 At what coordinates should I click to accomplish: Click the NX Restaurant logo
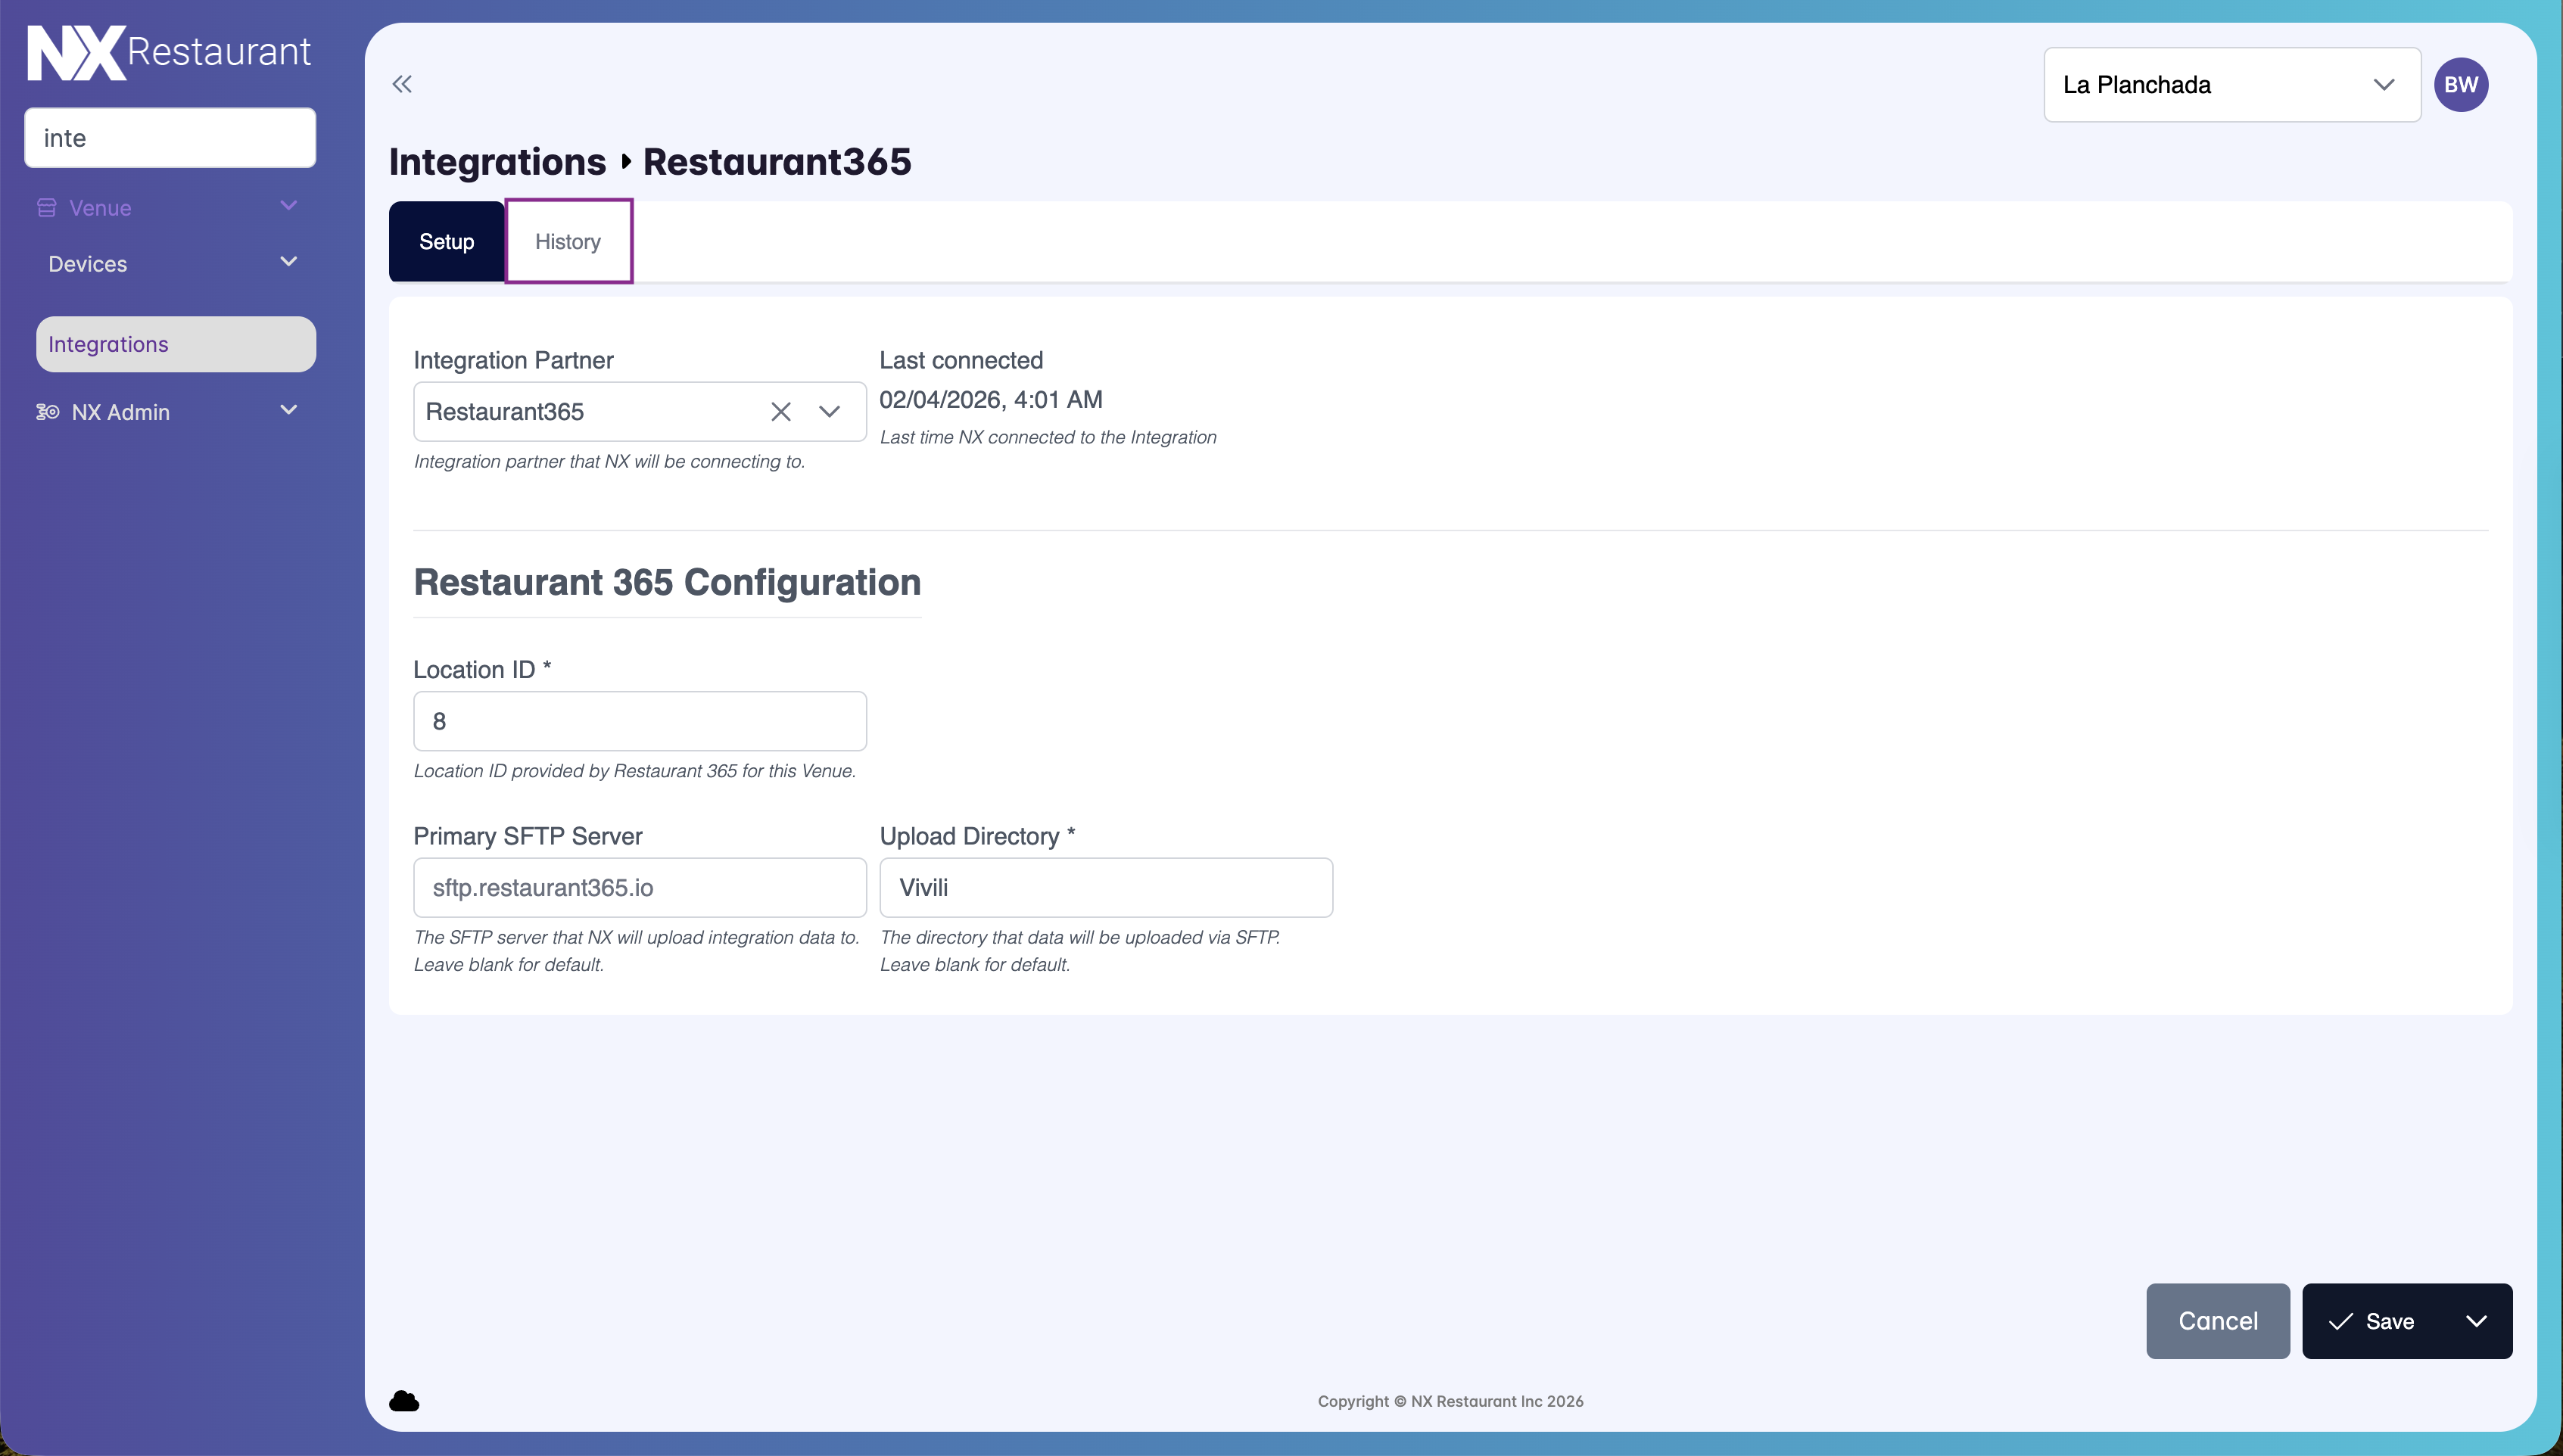(169, 52)
